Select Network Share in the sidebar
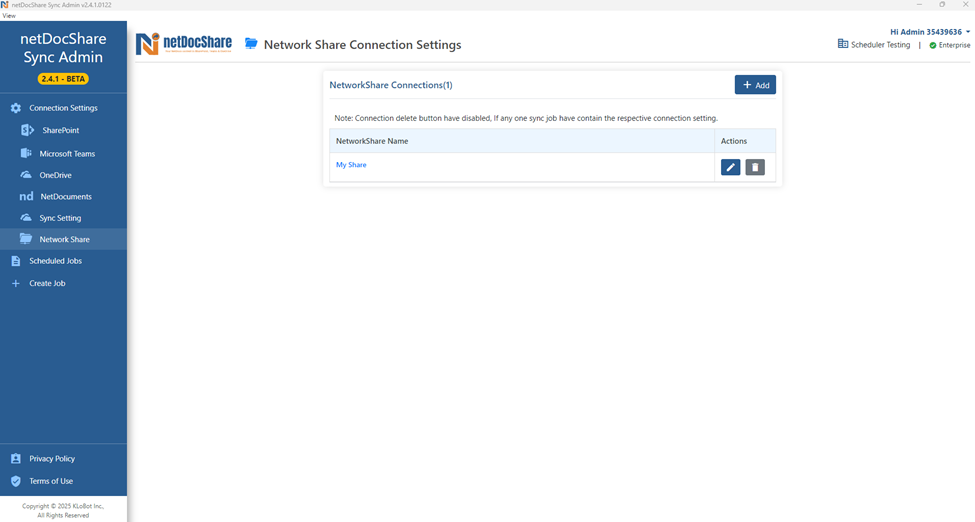Viewport: 975px width, 522px height. (63, 239)
